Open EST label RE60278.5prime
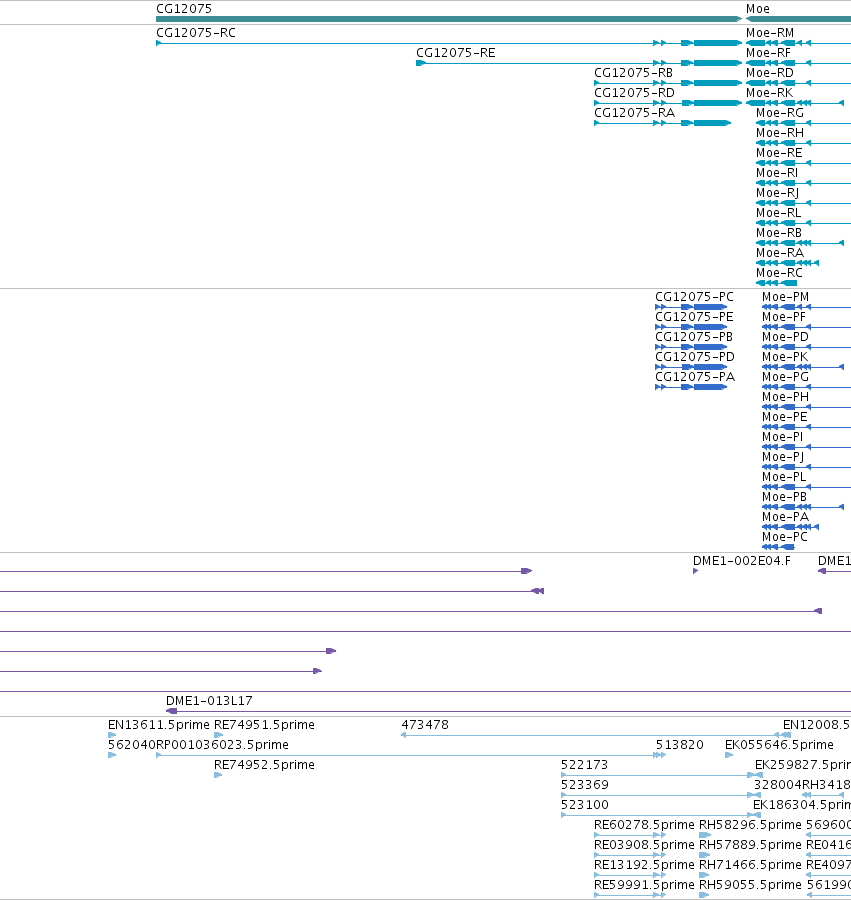 [644, 825]
